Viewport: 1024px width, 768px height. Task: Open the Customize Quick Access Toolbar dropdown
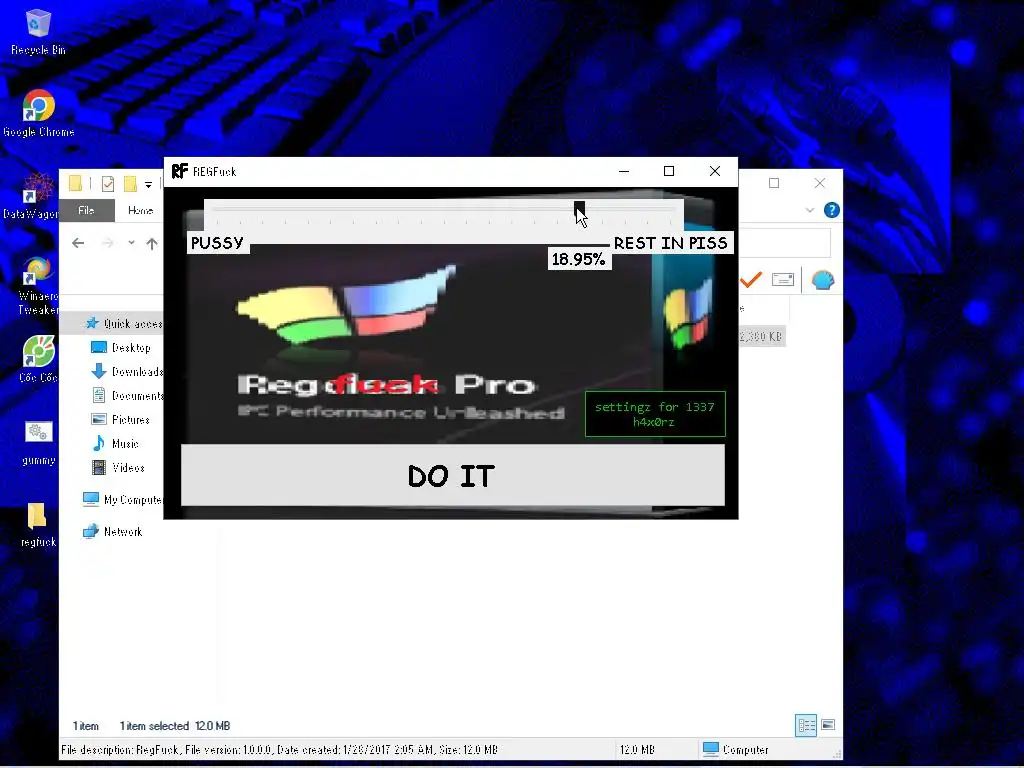point(148,185)
